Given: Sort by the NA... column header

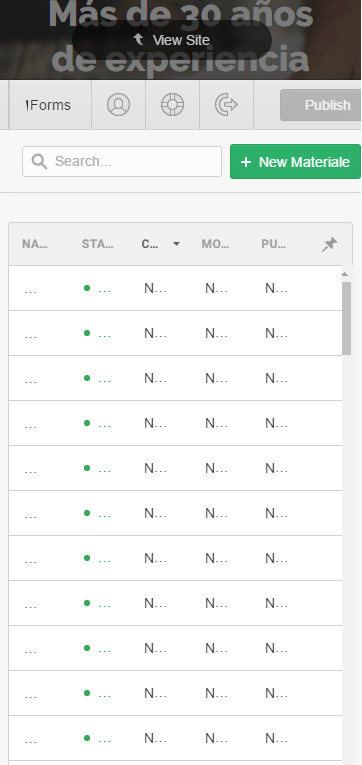Looking at the screenshot, I should point(35,244).
